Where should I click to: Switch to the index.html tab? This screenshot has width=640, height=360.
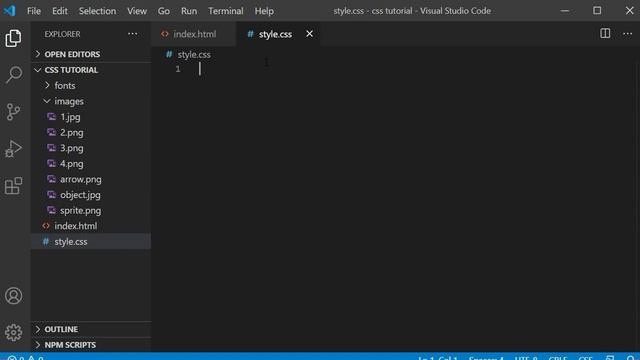[193, 34]
